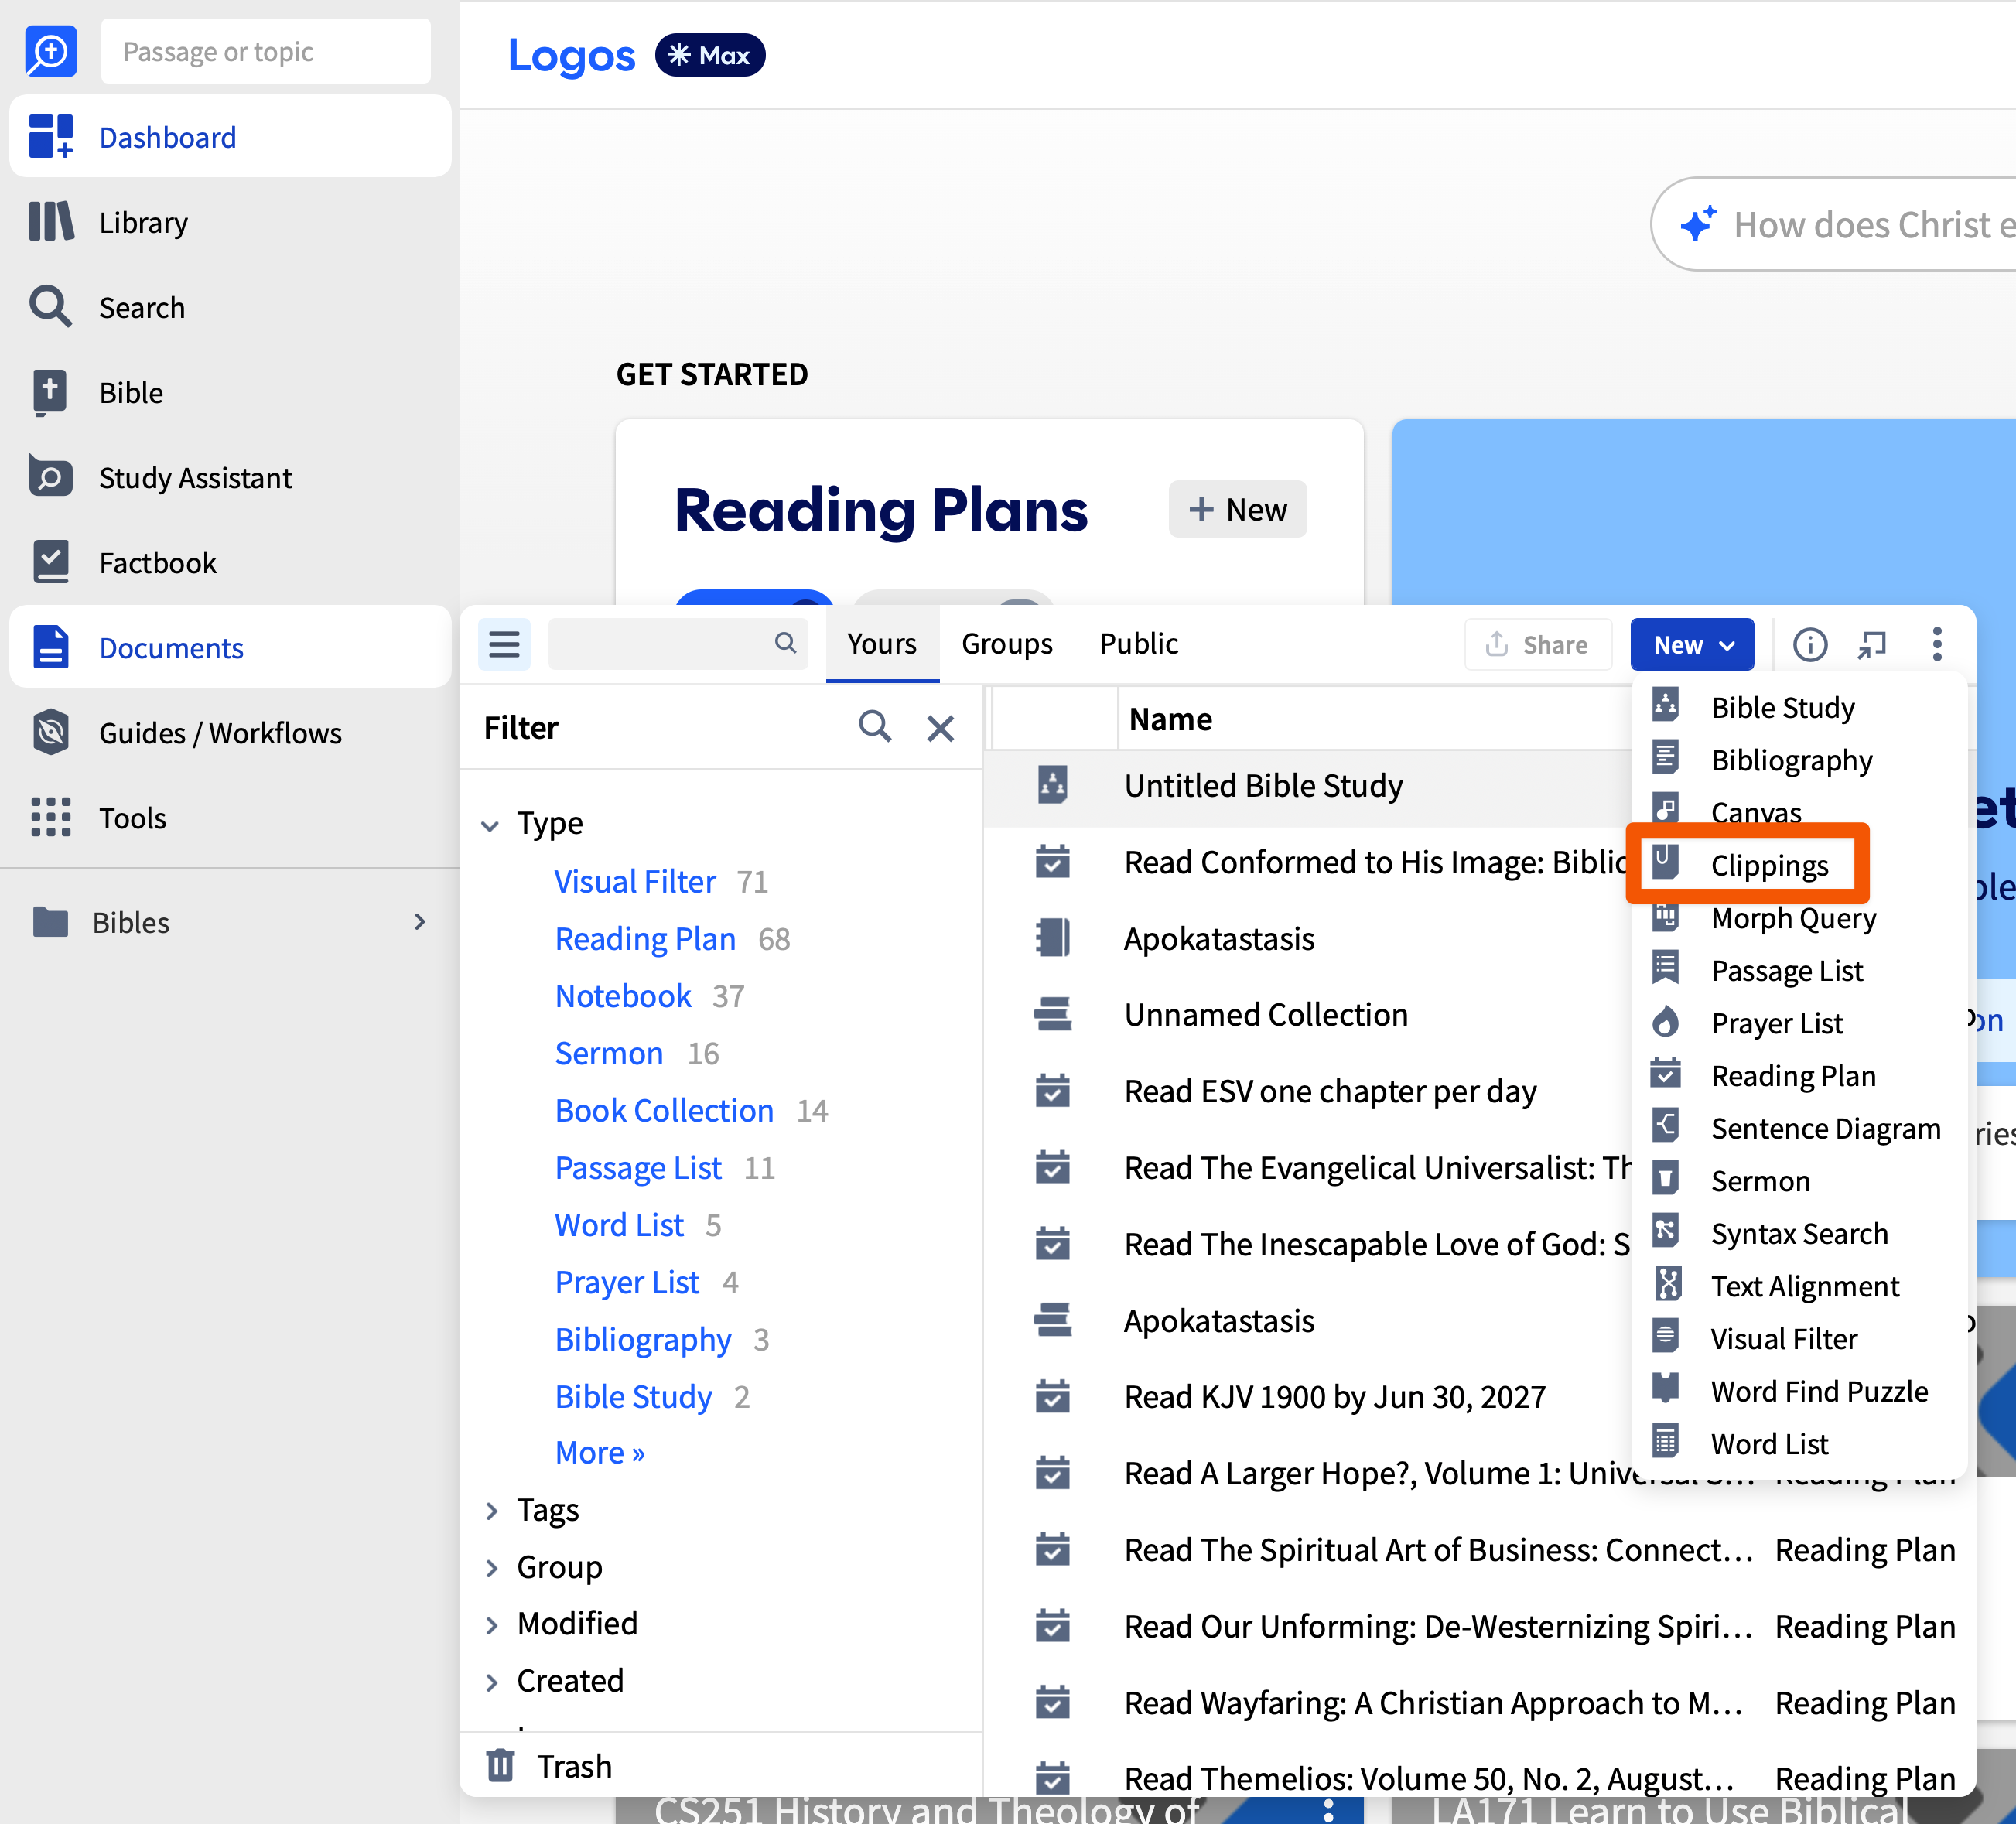The height and width of the screenshot is (1824, 2016).
Task: Filter by Book Collection type
Action: coord(664,1110)
